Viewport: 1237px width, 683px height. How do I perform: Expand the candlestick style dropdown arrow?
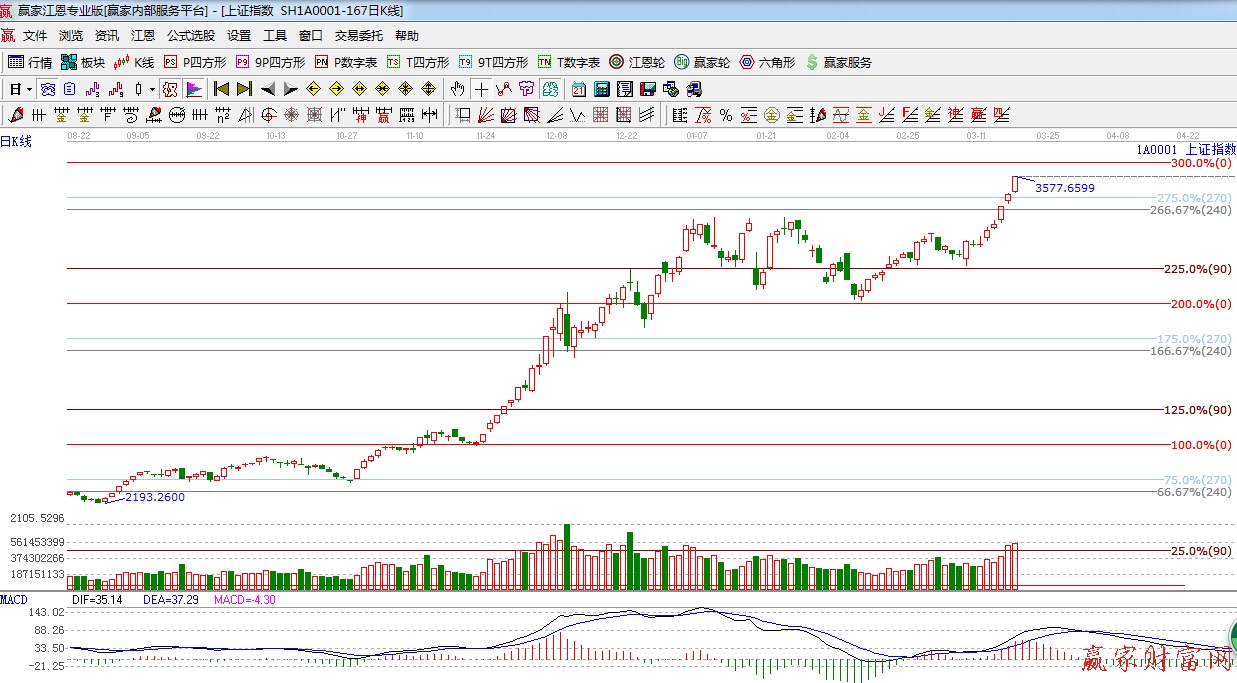tap(152, 89)
